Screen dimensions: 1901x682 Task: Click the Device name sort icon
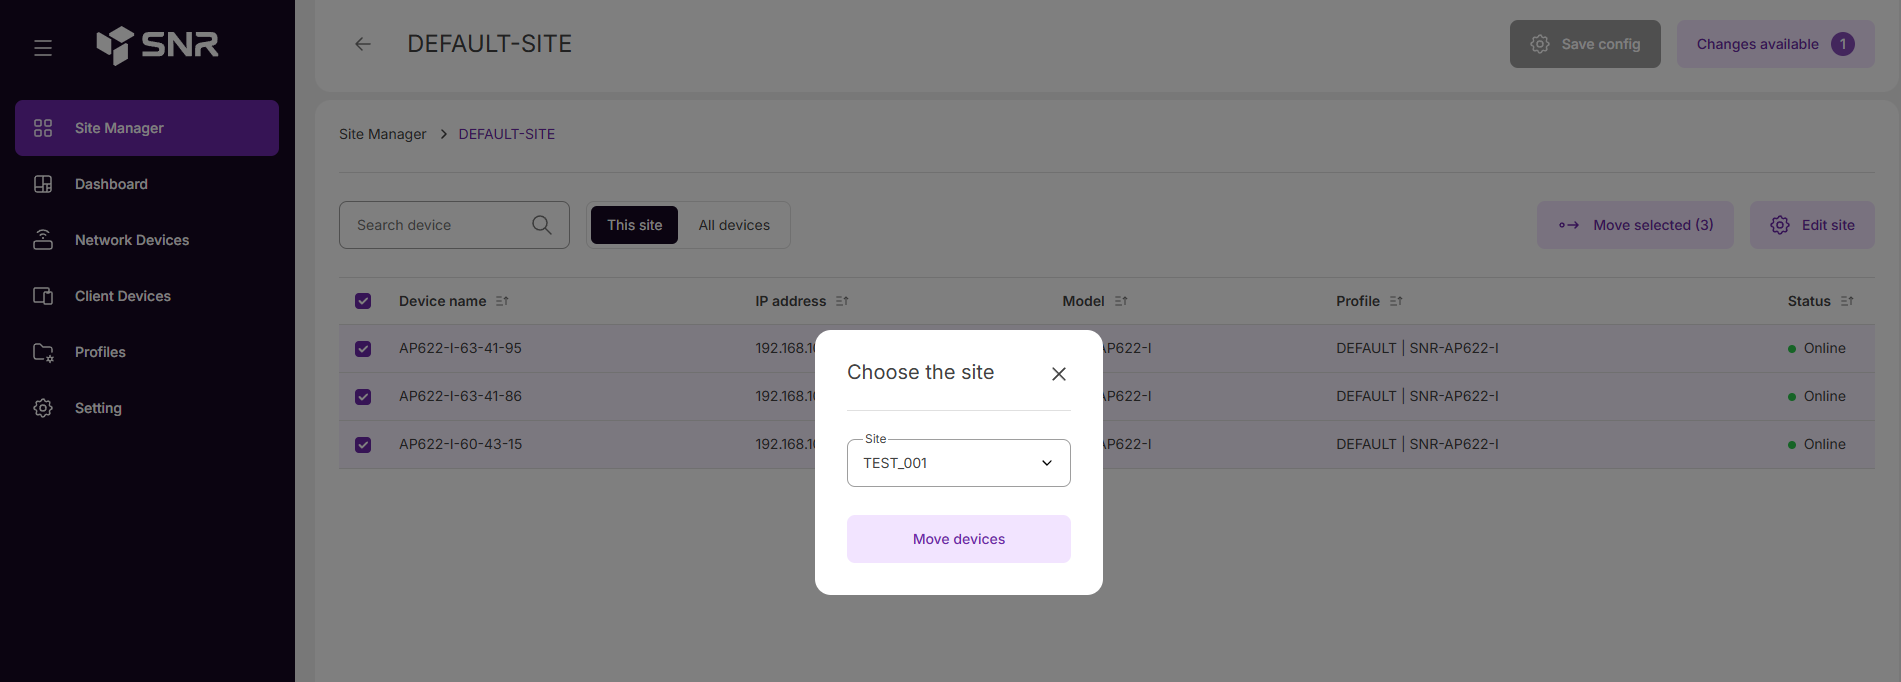(502, 301)
